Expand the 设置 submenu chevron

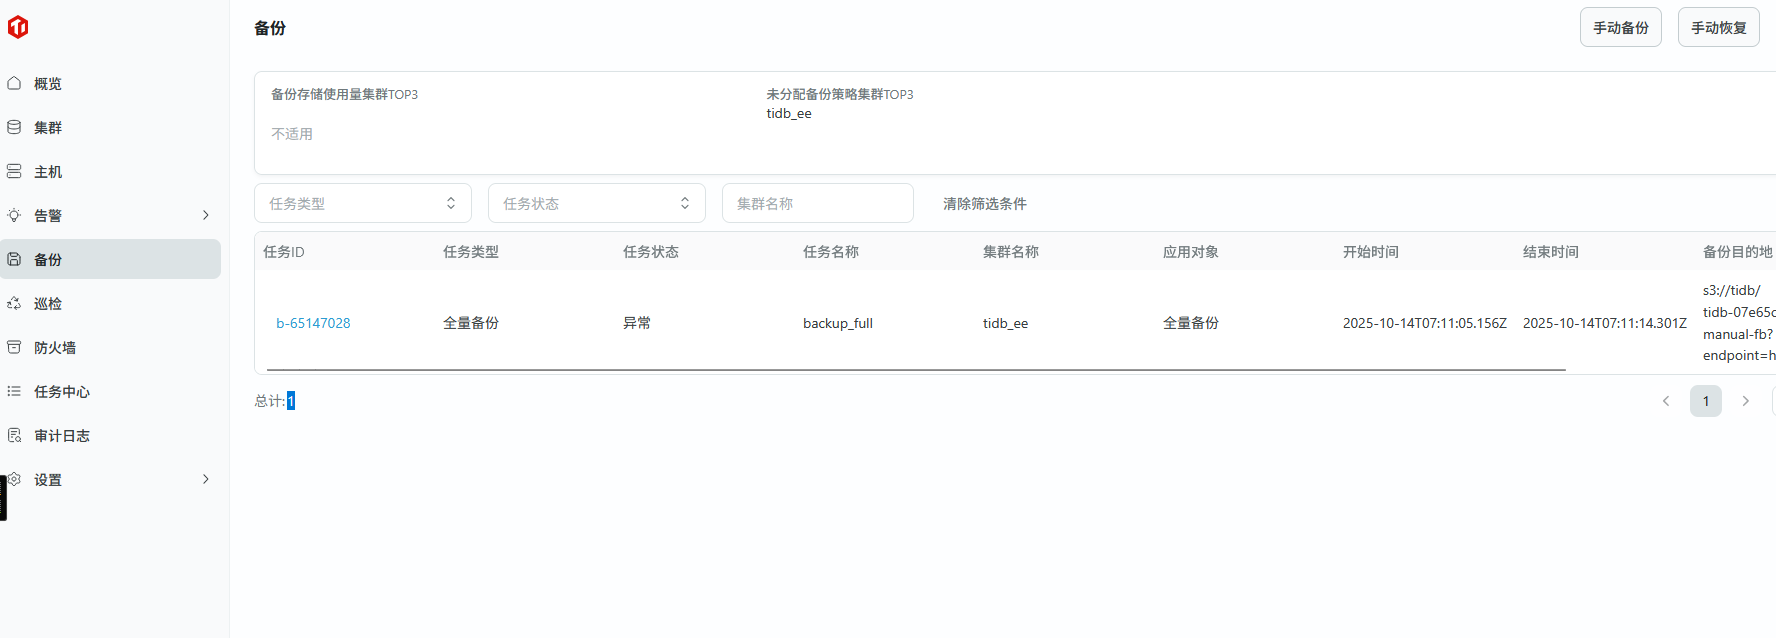[206, 479]
